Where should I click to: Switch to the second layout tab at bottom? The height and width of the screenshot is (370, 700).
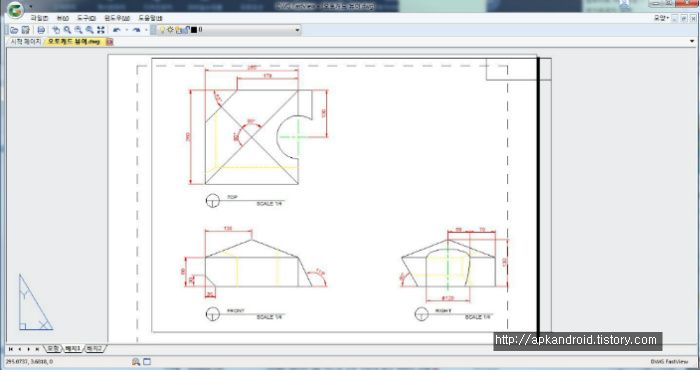tap(94, 349)
